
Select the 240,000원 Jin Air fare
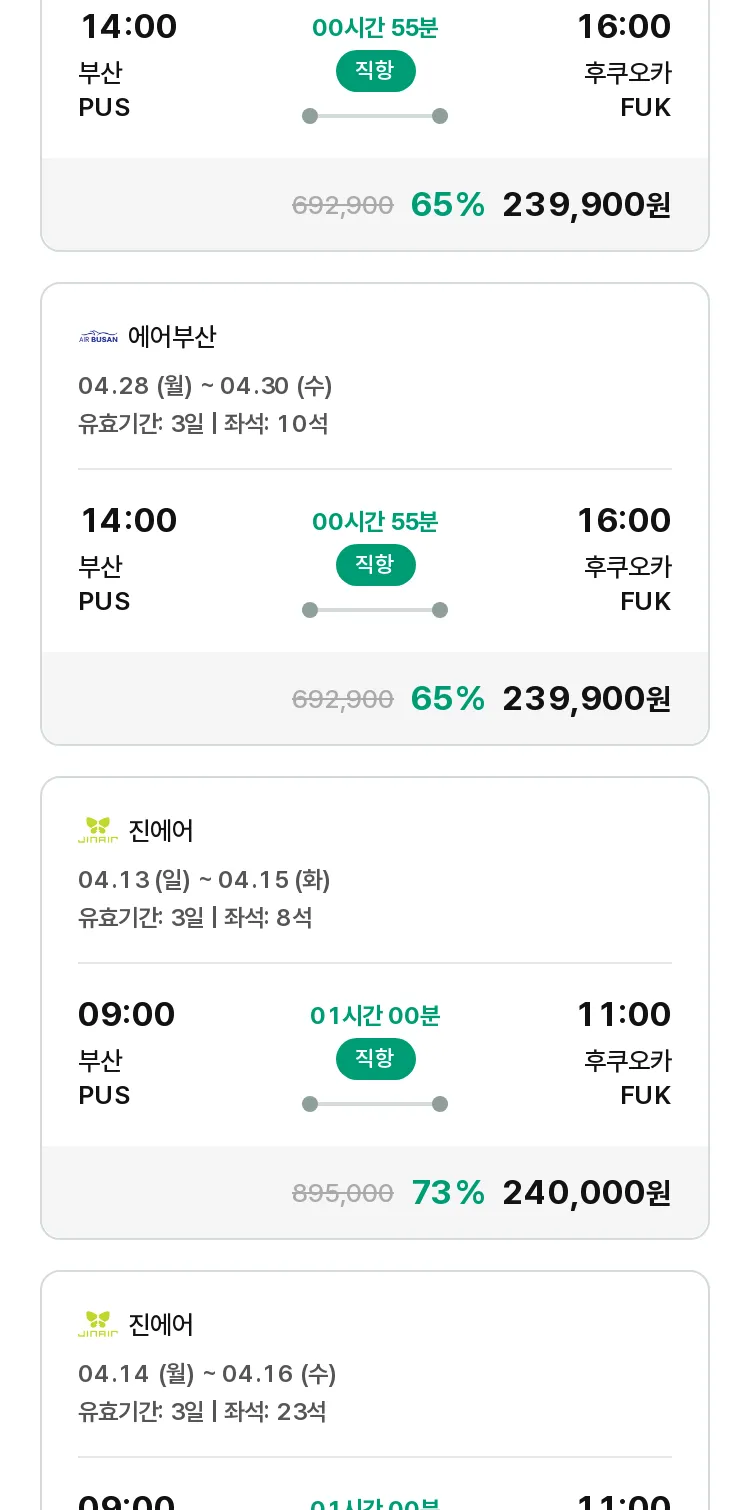(x=586, y=1192)
